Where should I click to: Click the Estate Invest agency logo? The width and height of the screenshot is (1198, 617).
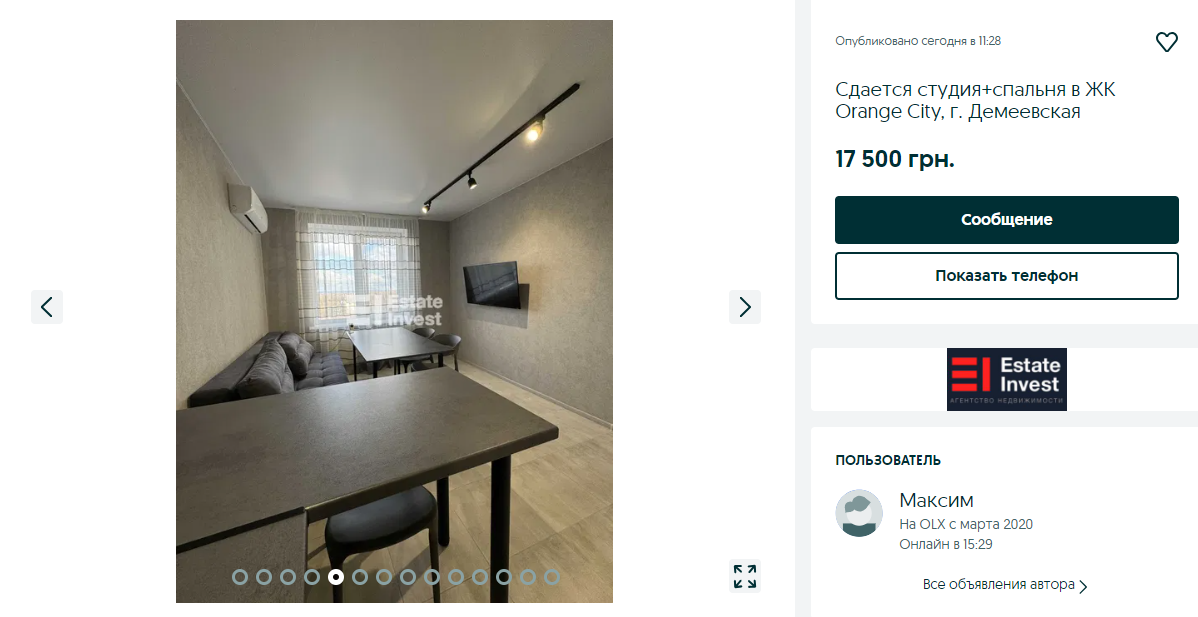click(1006, 380)
